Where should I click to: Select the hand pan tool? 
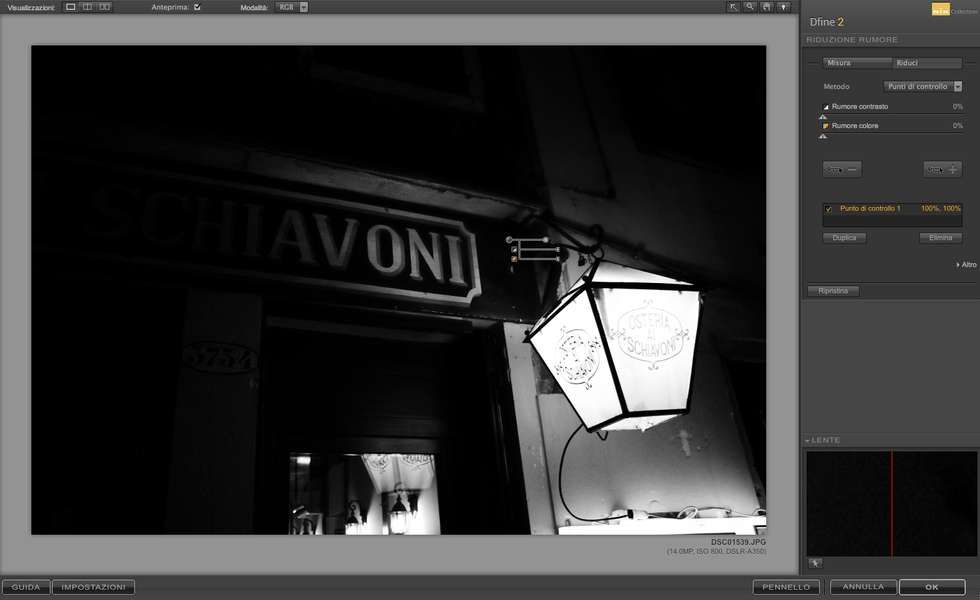(x=766, y=7)
